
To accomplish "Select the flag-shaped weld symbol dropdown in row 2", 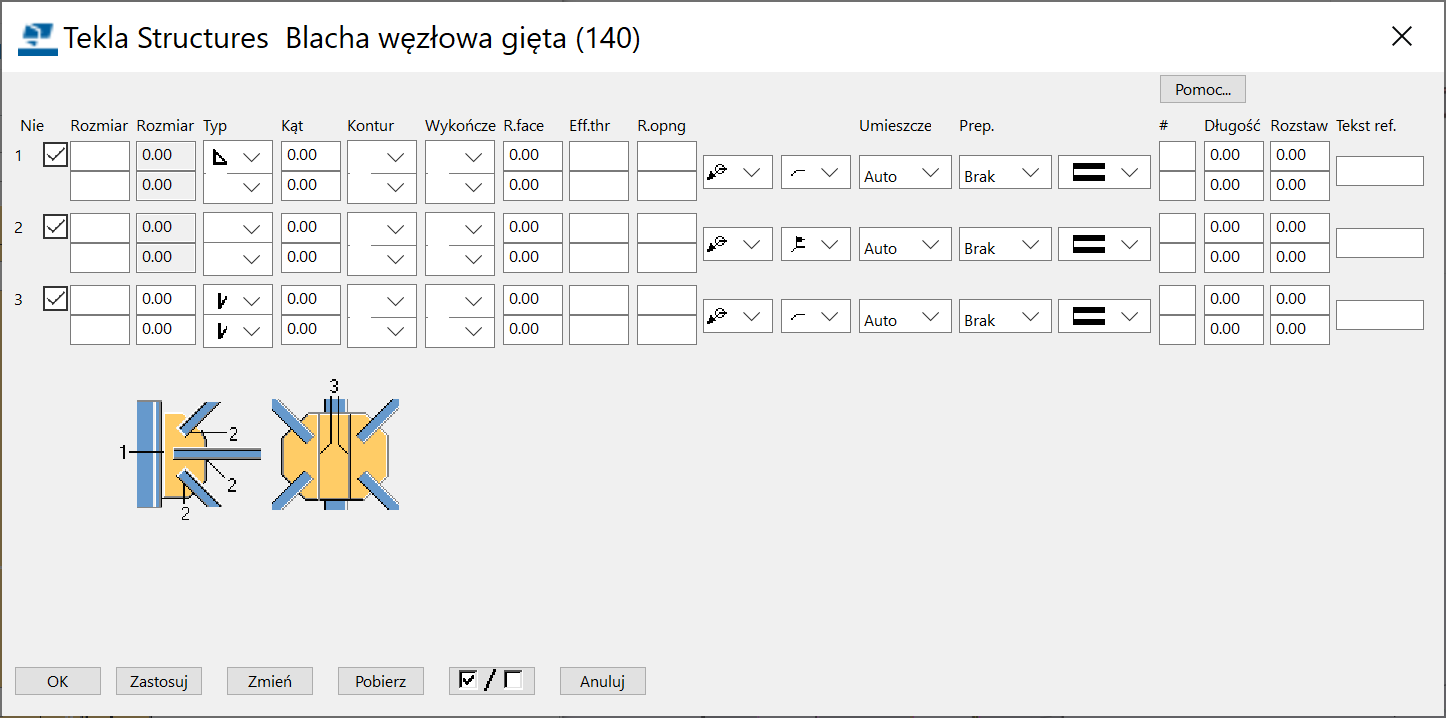I will click(815, 243).
